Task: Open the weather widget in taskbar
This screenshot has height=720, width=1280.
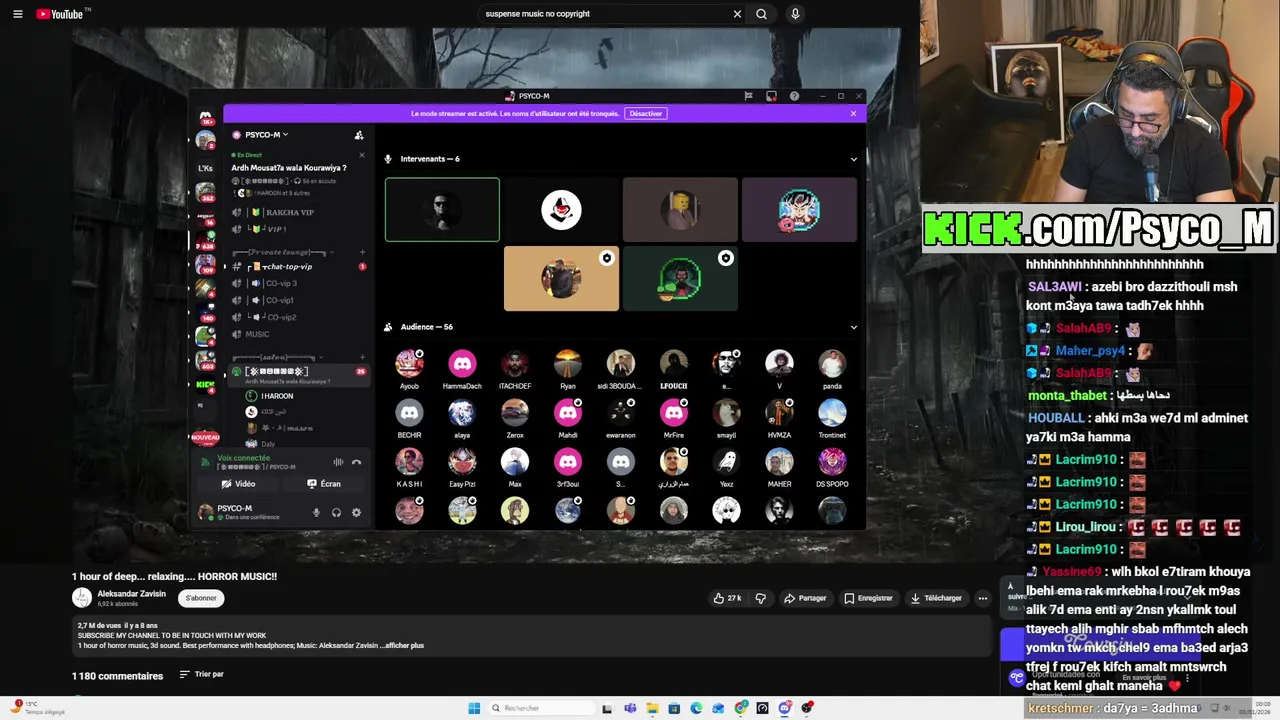Action: (x=40, y=708)
